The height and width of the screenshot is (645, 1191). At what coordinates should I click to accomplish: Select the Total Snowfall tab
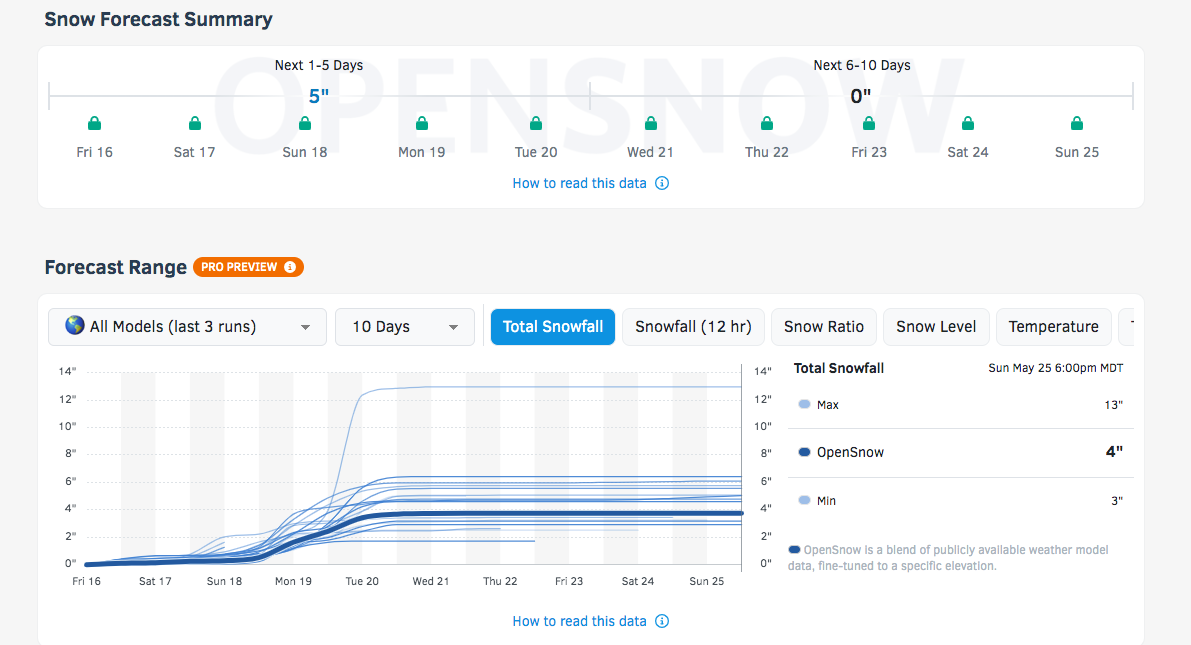pyautogui.click(x=553, y=327)
